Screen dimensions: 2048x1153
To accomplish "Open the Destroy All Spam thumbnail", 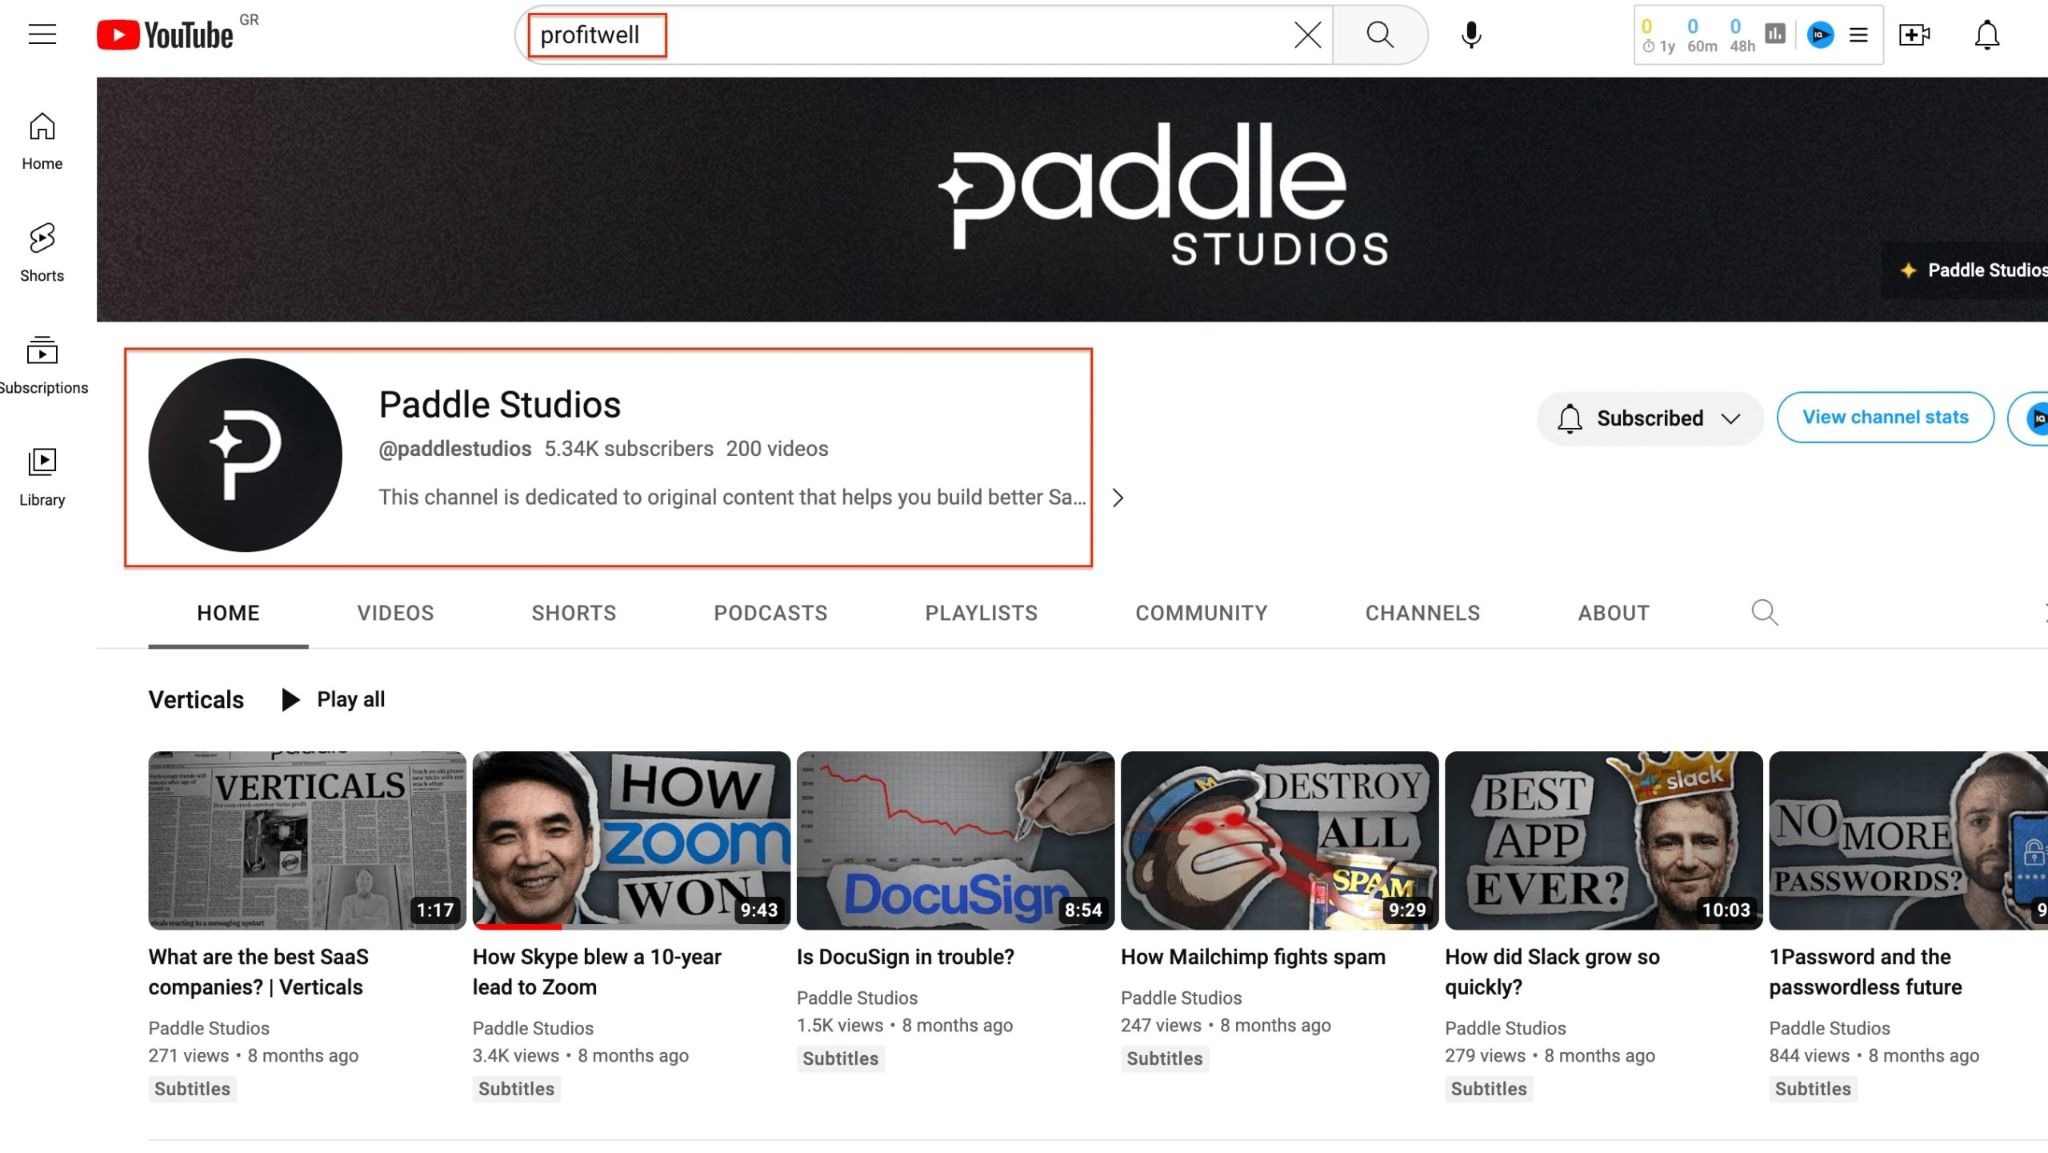I will pyautogui.click(x=1279, y=840).
